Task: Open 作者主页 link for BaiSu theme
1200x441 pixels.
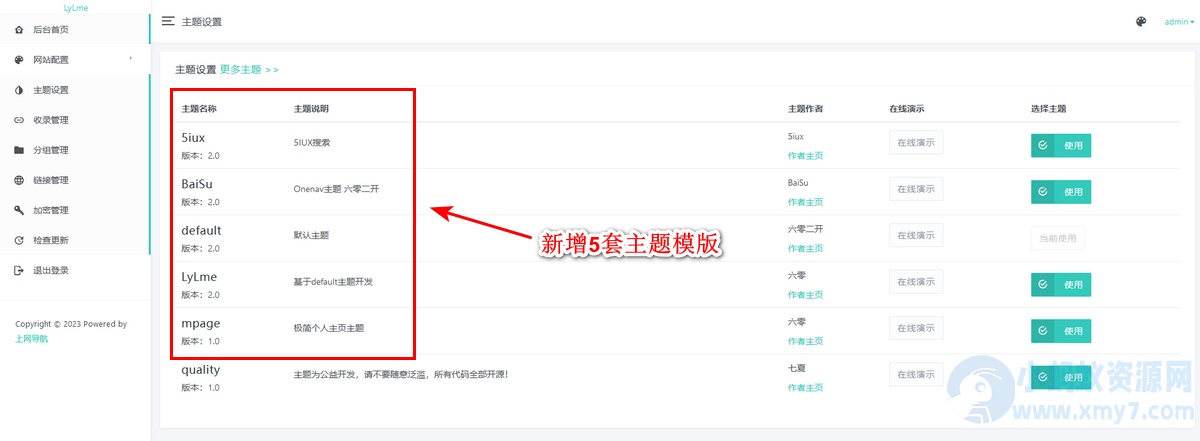Action: tap(805, 202)
